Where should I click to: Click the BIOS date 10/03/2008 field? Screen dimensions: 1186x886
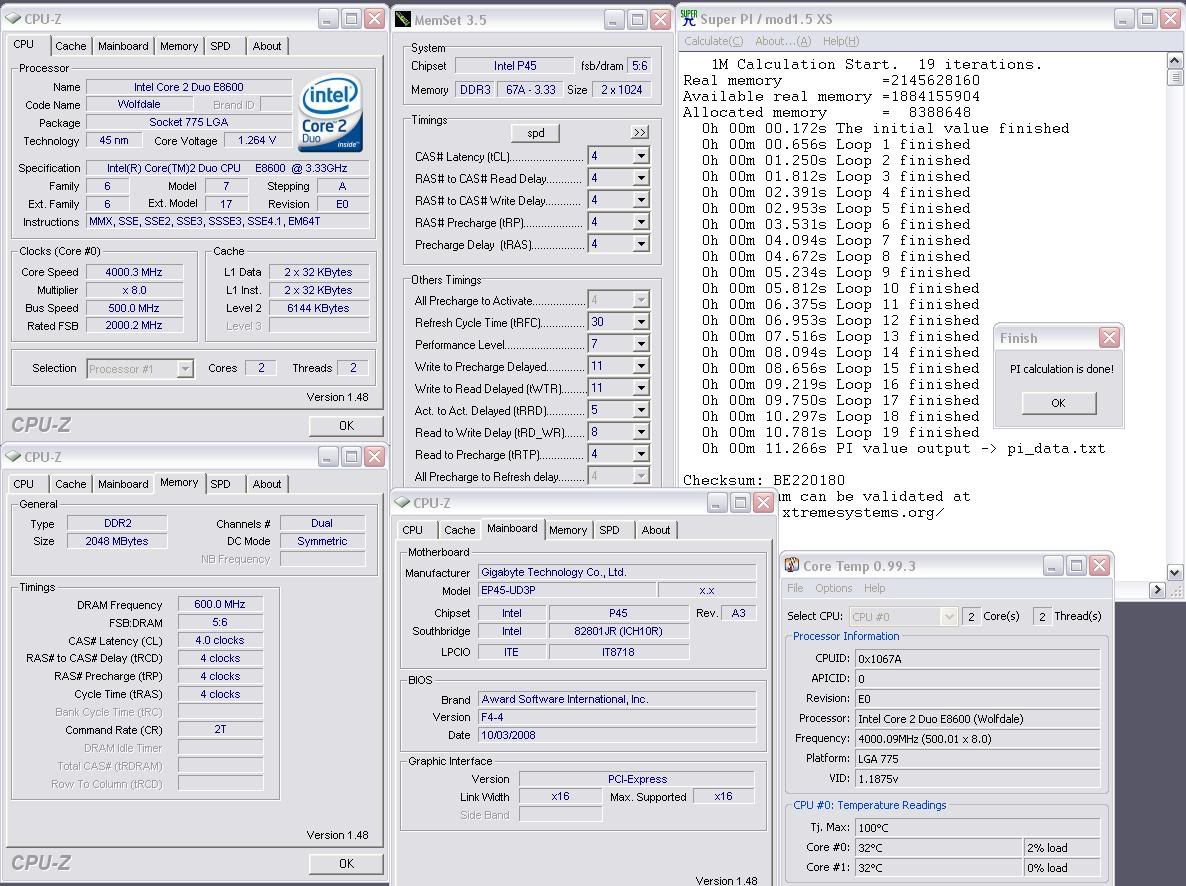coord(616,735)
